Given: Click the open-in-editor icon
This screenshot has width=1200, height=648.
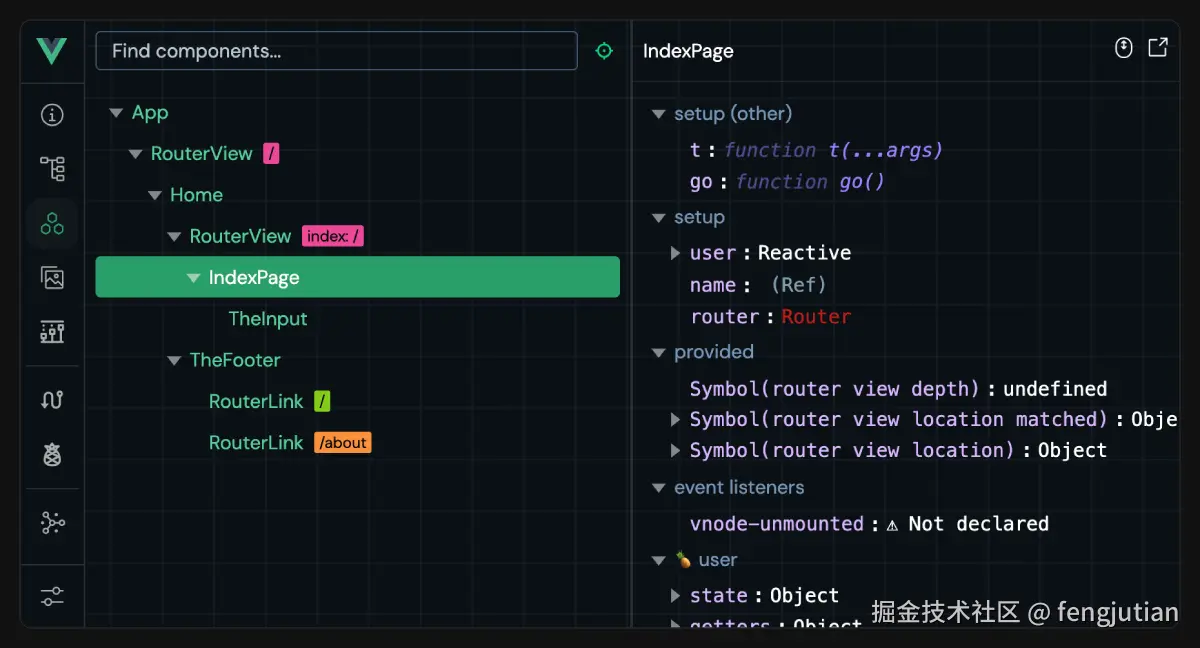Looking at the screenshot, I should point(1158,48).
